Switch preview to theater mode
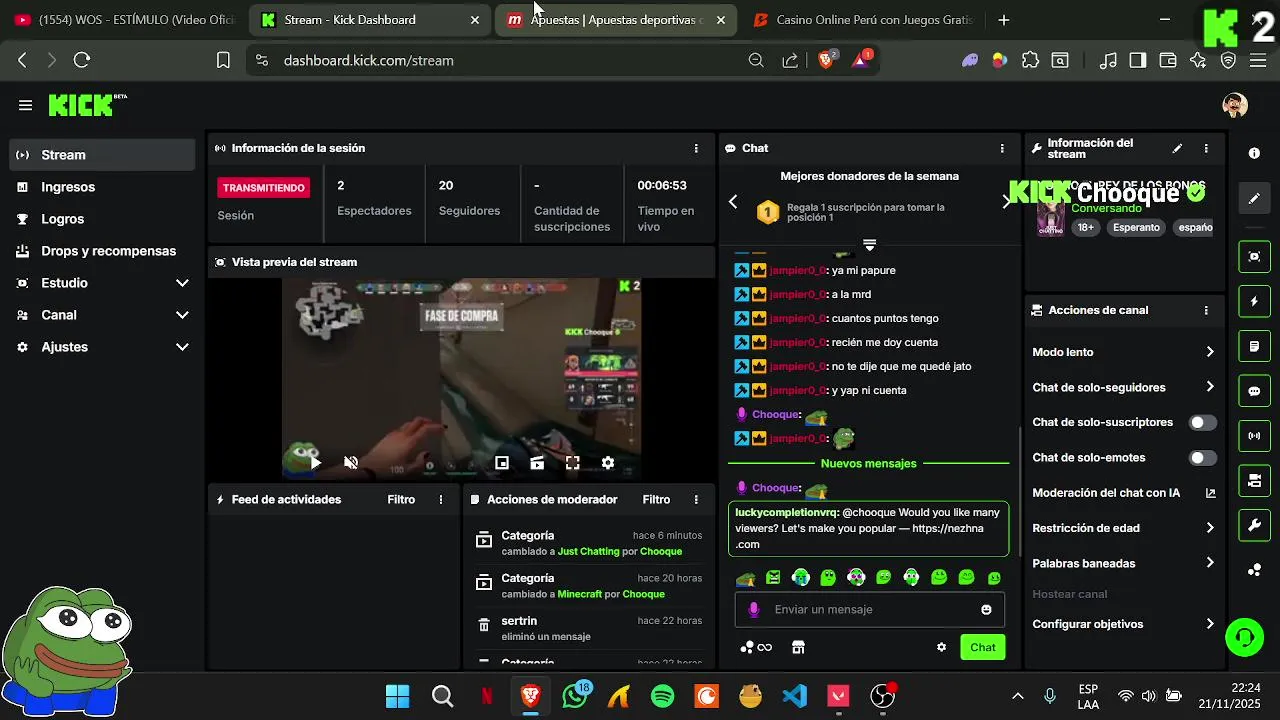This screenshot has width=1280, height=720. point(537,462)
